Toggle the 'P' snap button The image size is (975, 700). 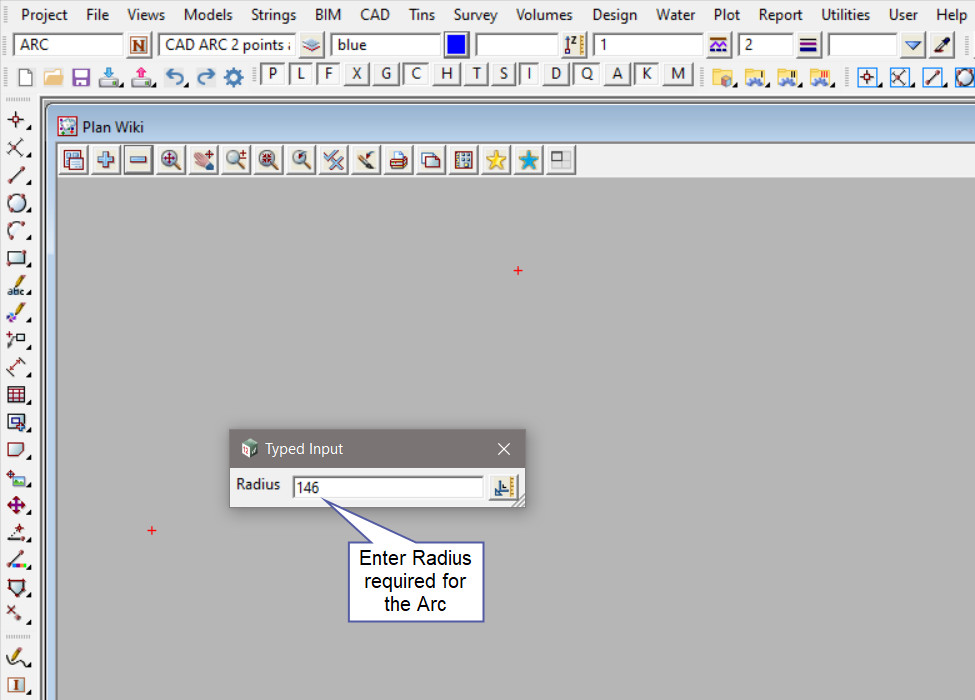(x=272, y=75)
